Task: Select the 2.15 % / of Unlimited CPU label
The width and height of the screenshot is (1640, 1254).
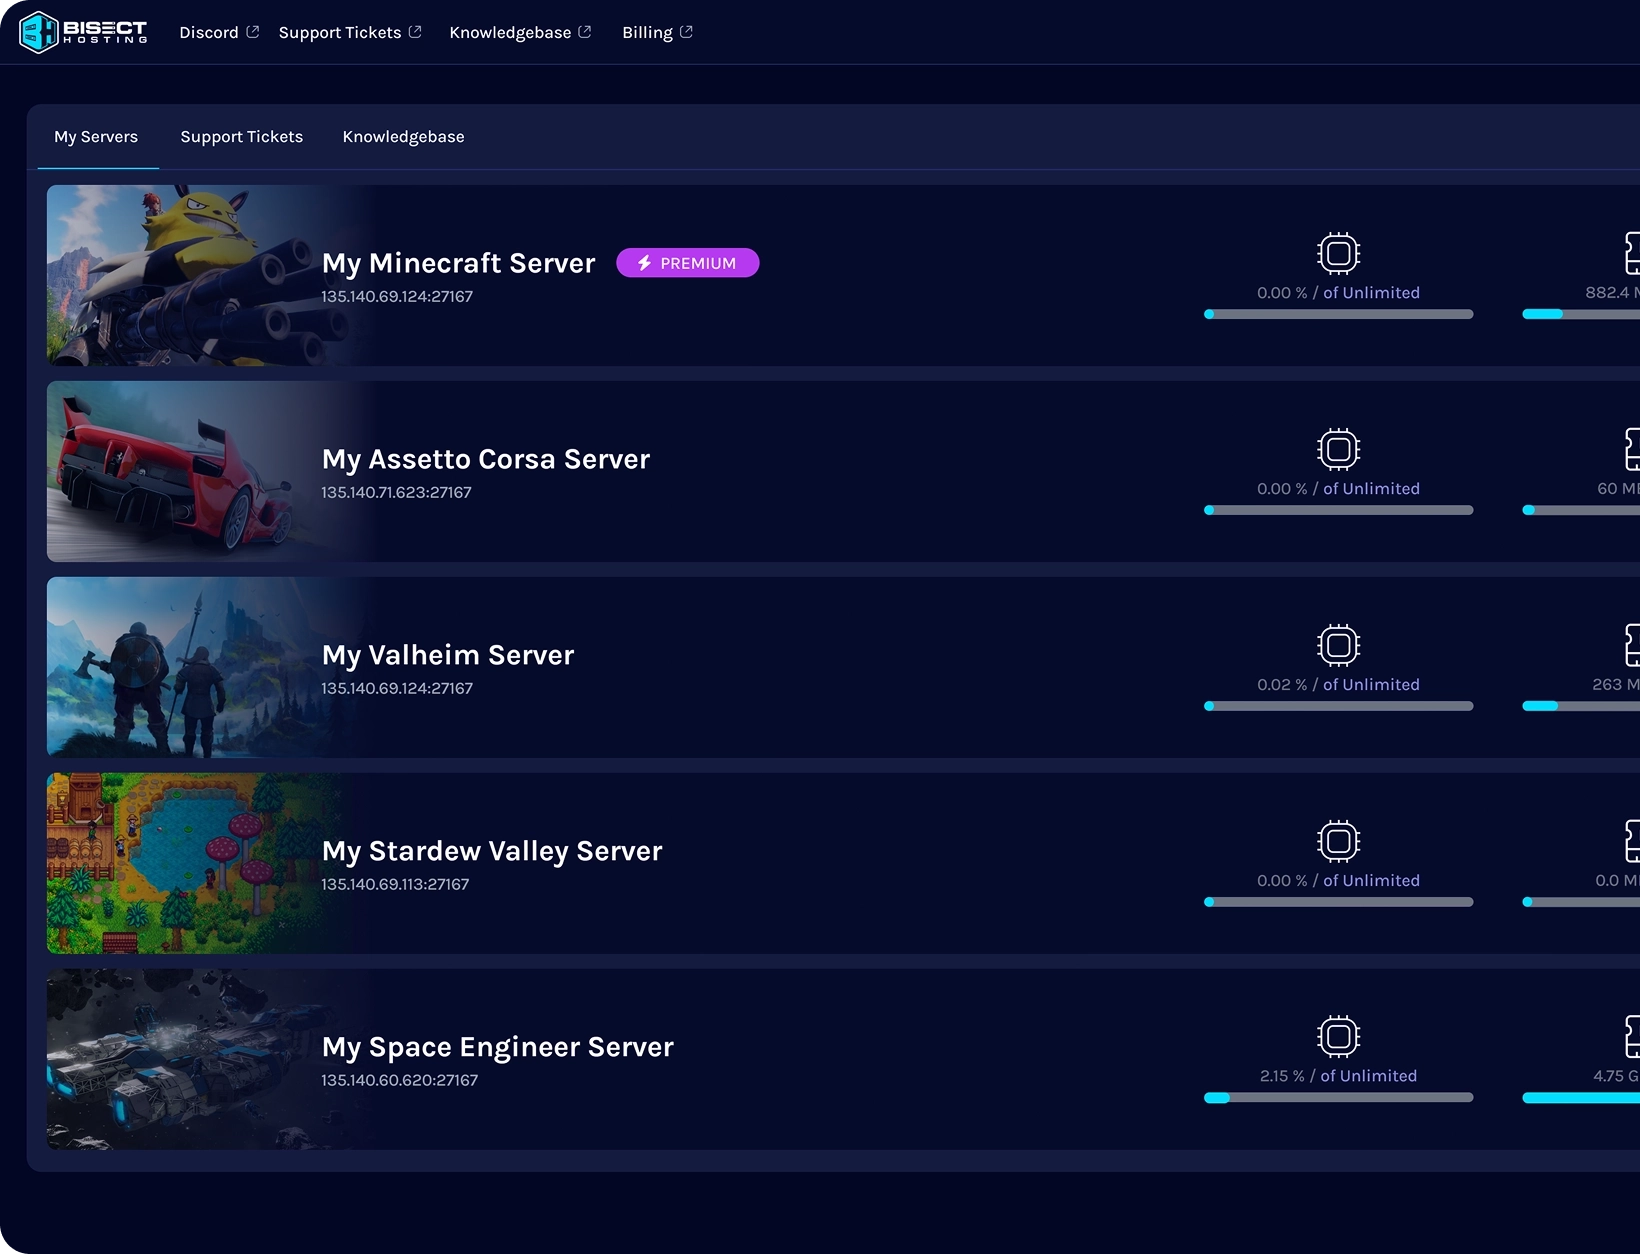Action: point(1339,1076)
